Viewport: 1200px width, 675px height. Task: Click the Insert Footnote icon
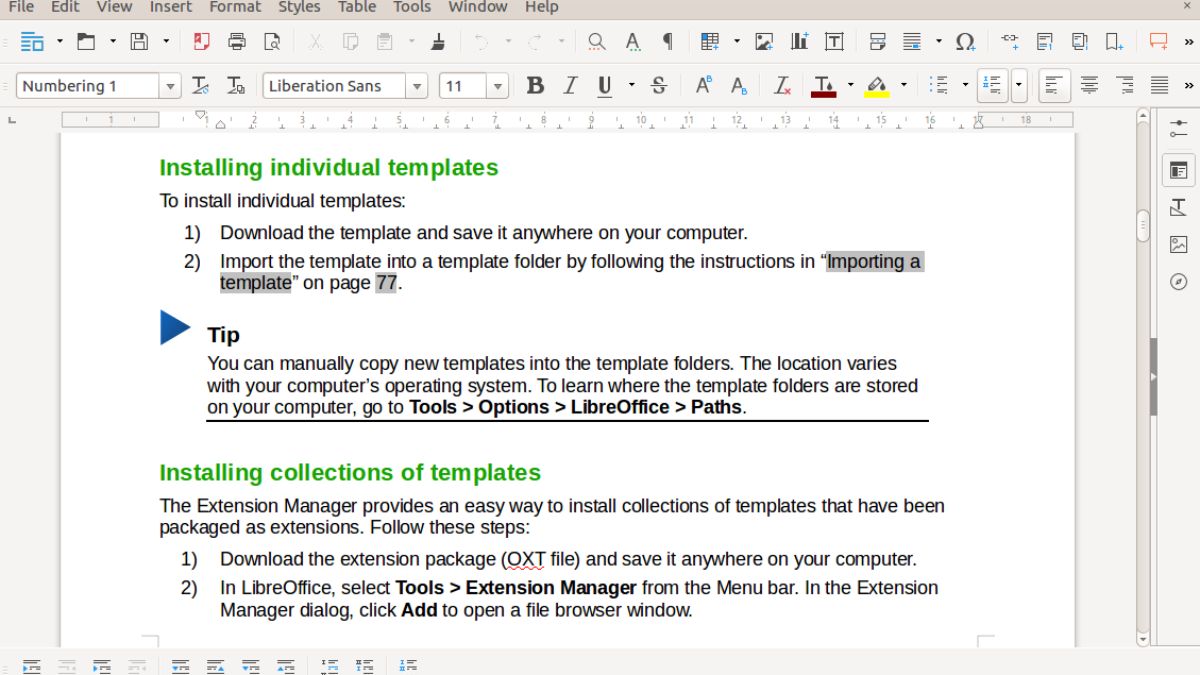1045,42
